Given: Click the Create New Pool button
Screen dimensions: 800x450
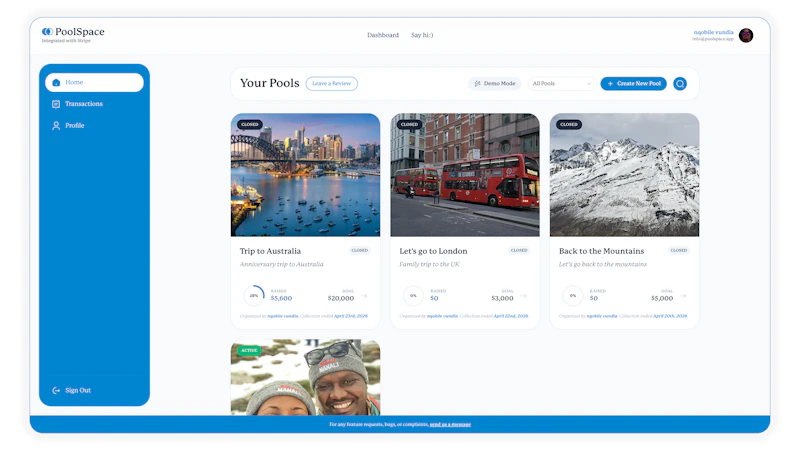Looking at the screenshot, I should tap(634, 84).
